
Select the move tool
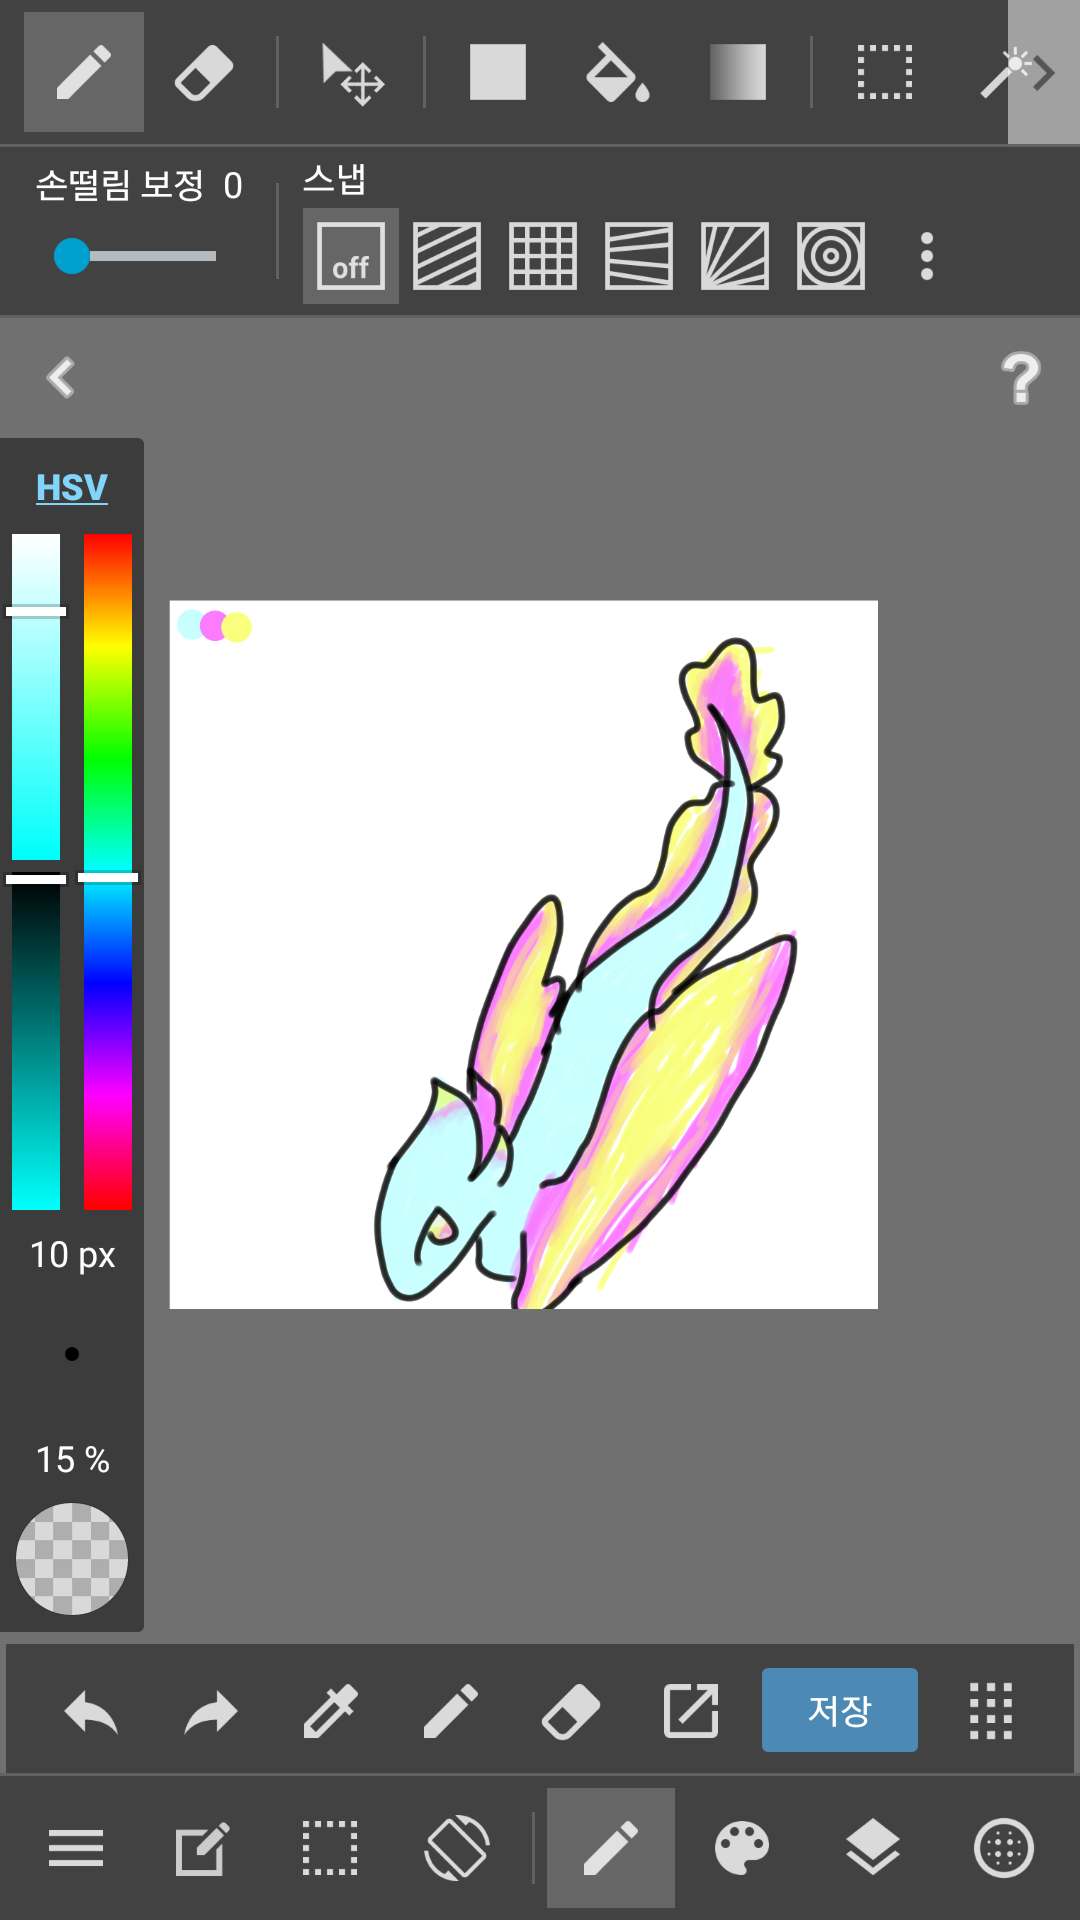tap(351, 73)
